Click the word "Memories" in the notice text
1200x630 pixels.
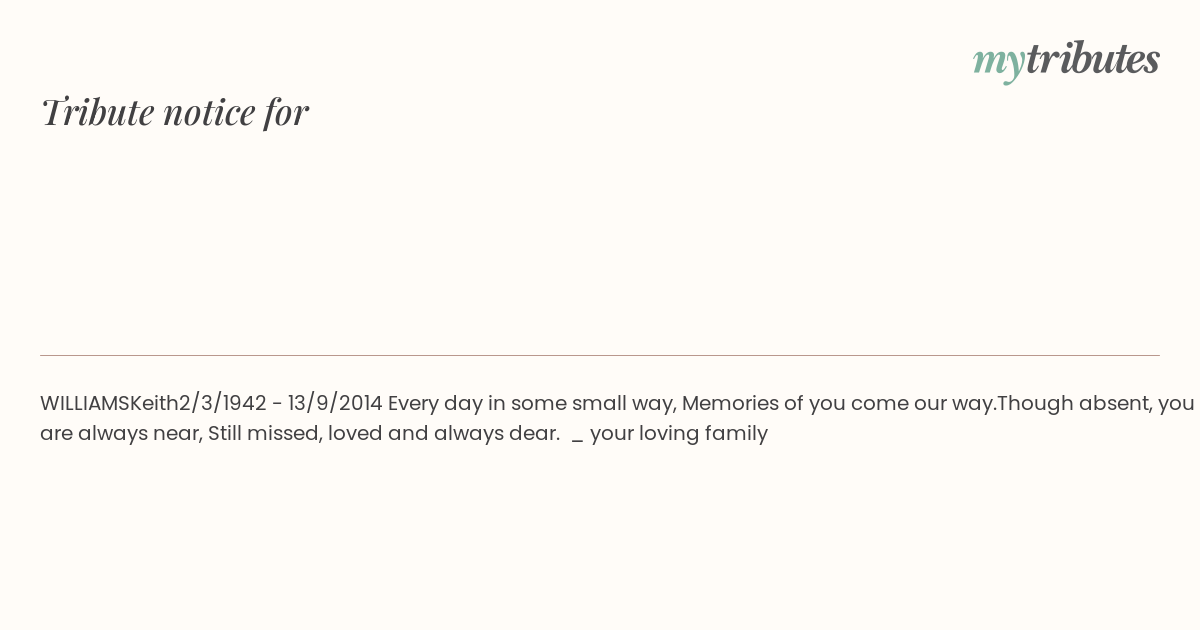729,403
